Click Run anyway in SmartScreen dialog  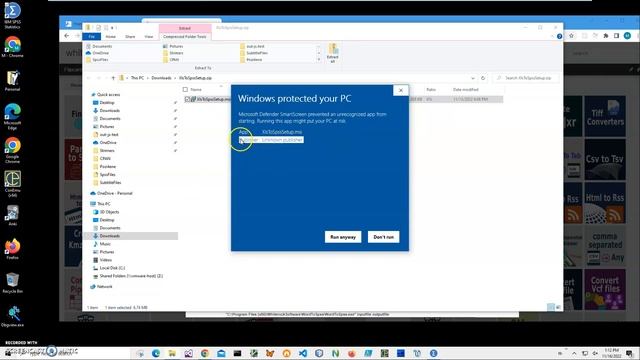343,237
